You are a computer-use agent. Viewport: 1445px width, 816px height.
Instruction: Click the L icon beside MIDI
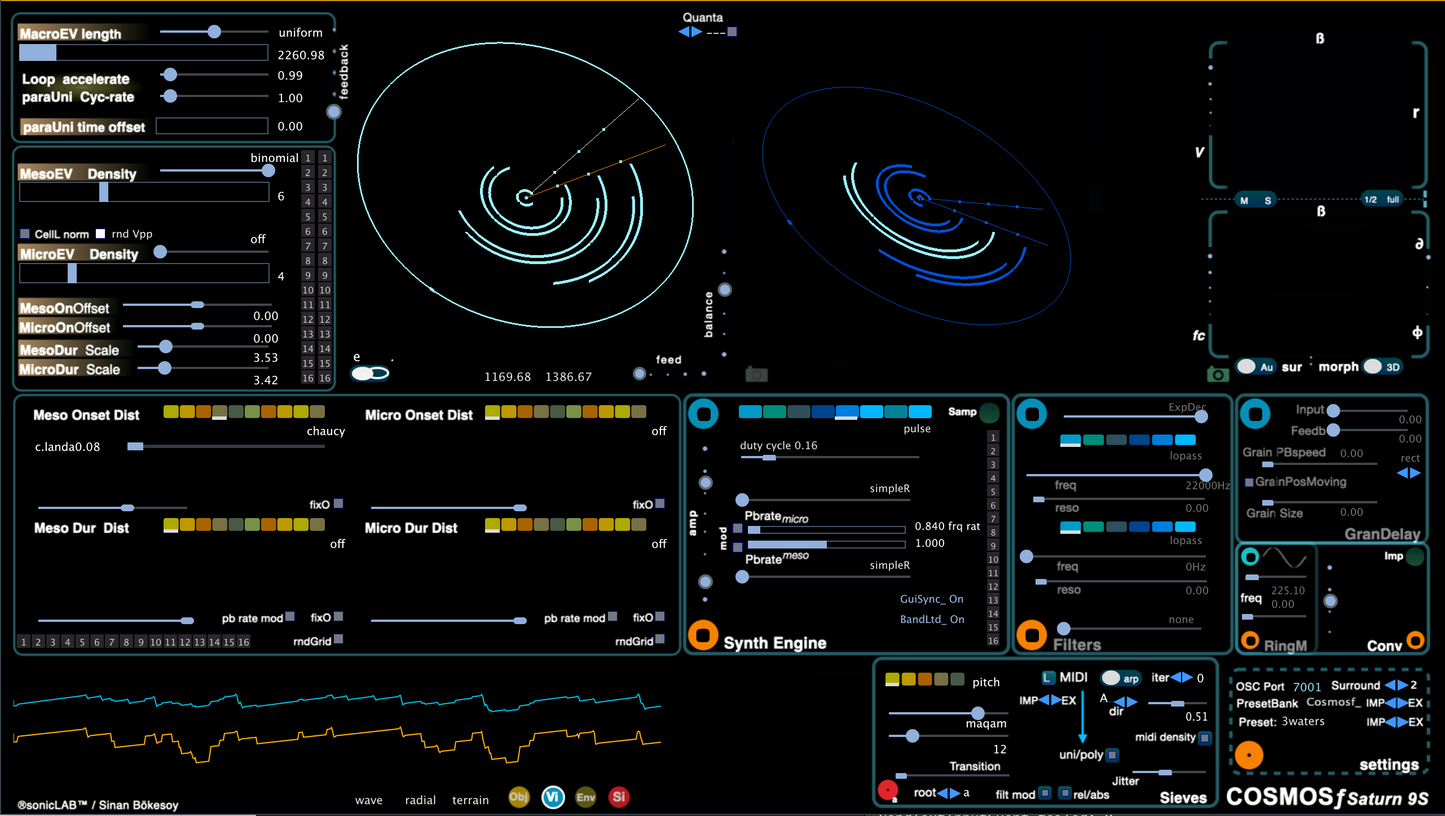[1048, 677]
